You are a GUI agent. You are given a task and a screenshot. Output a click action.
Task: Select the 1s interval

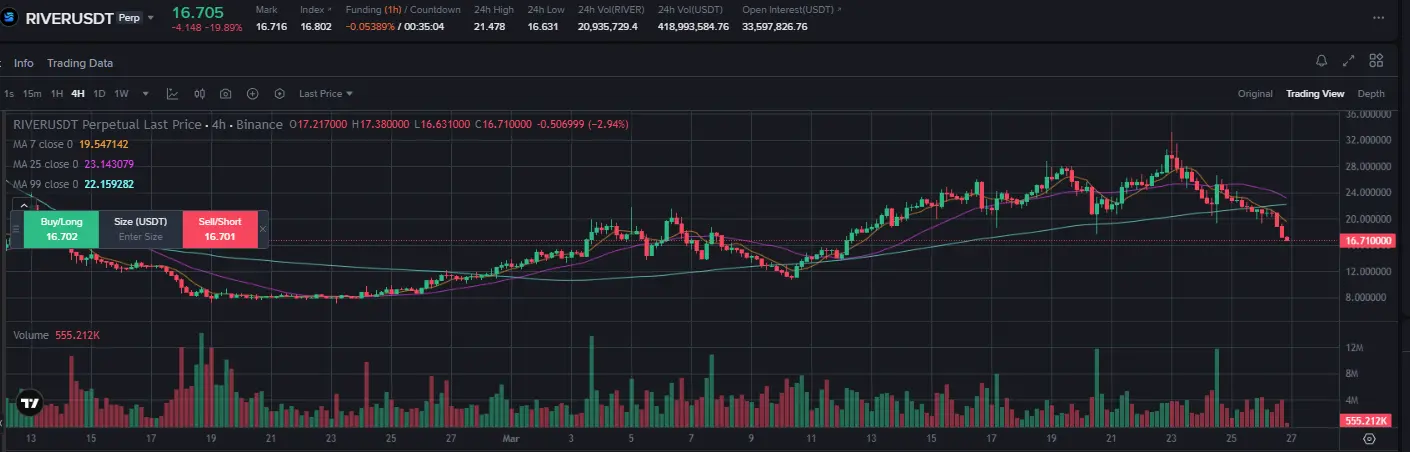pyautogui.click(x=9, y=94)
